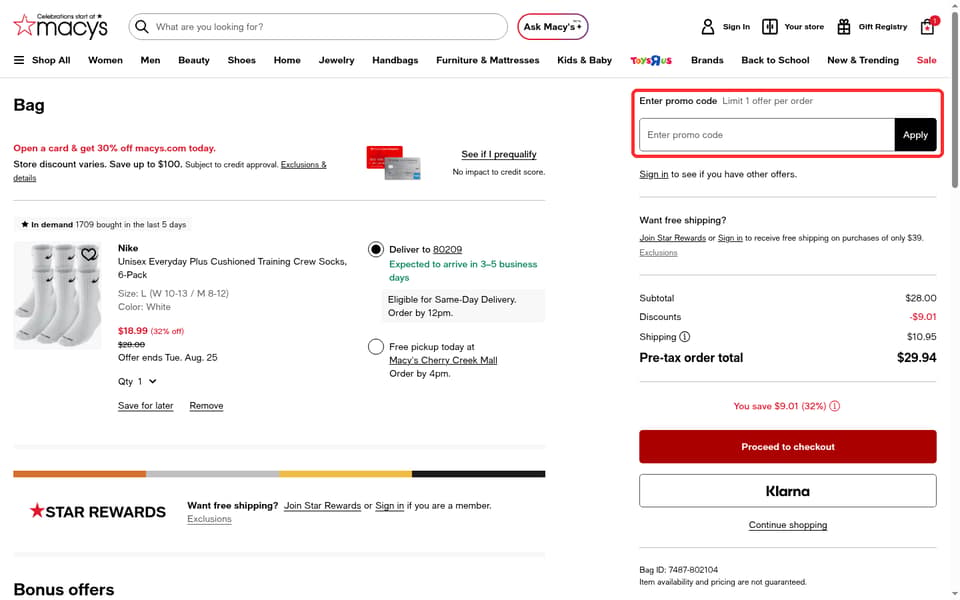960x600 pixels.
Task: Click See if I prequalify link
Action: click(498, 154)
